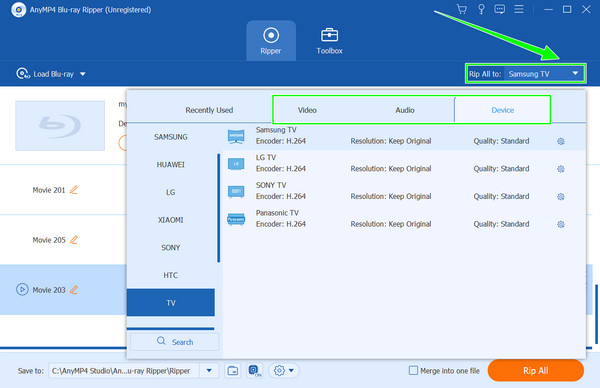Enable Merge into one file
This screenshot has width=600, height=388.
[413, 370]
